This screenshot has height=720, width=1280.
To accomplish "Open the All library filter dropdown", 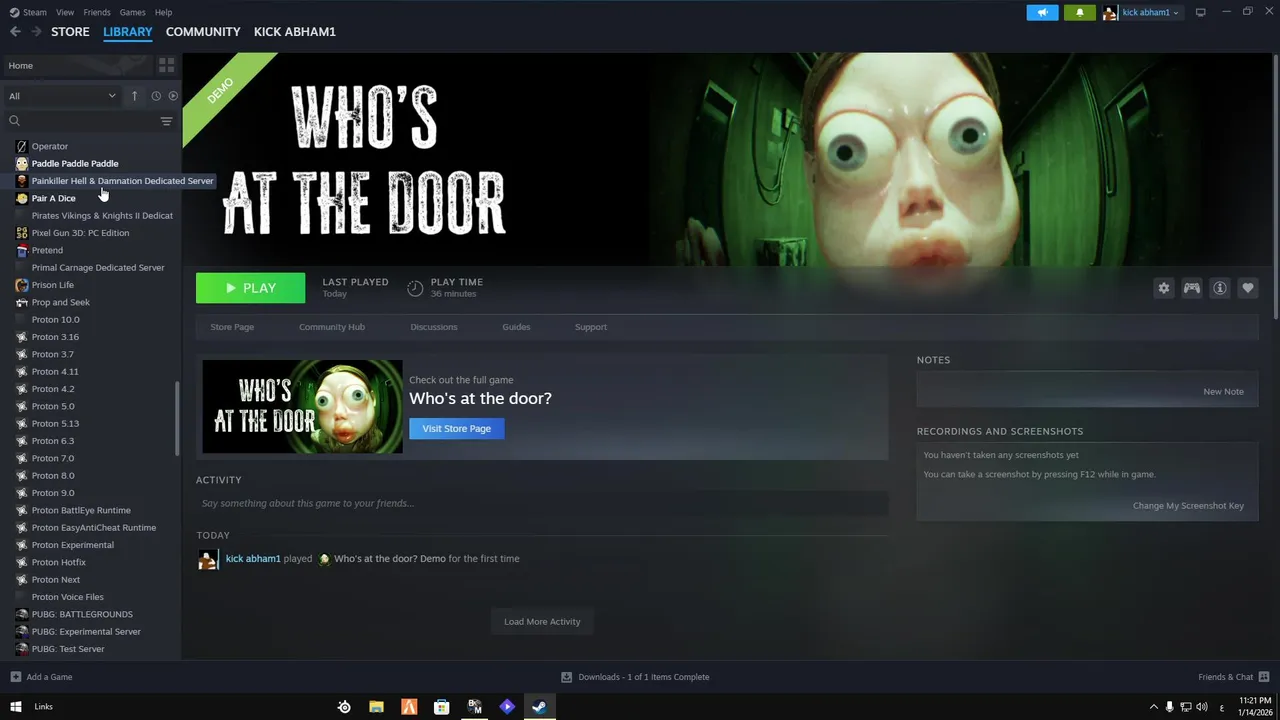I will coord(62,96).
